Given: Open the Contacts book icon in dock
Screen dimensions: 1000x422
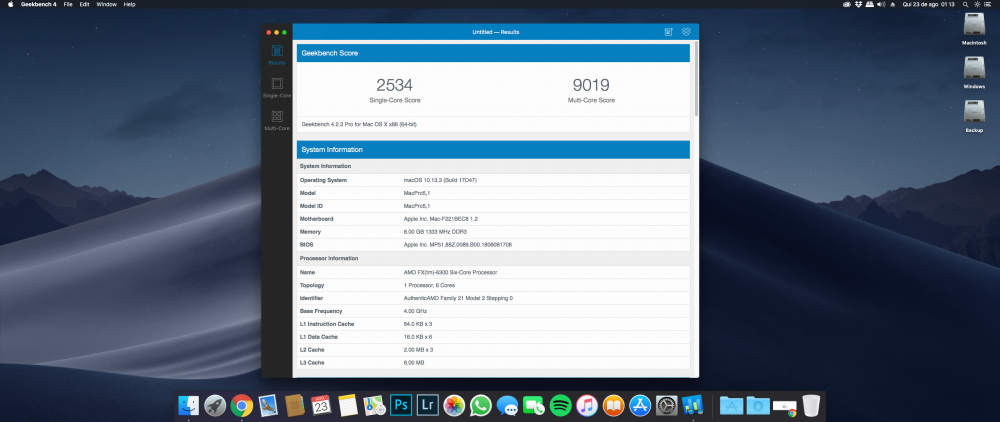Looking at the screenshot, I should point(294,405).
